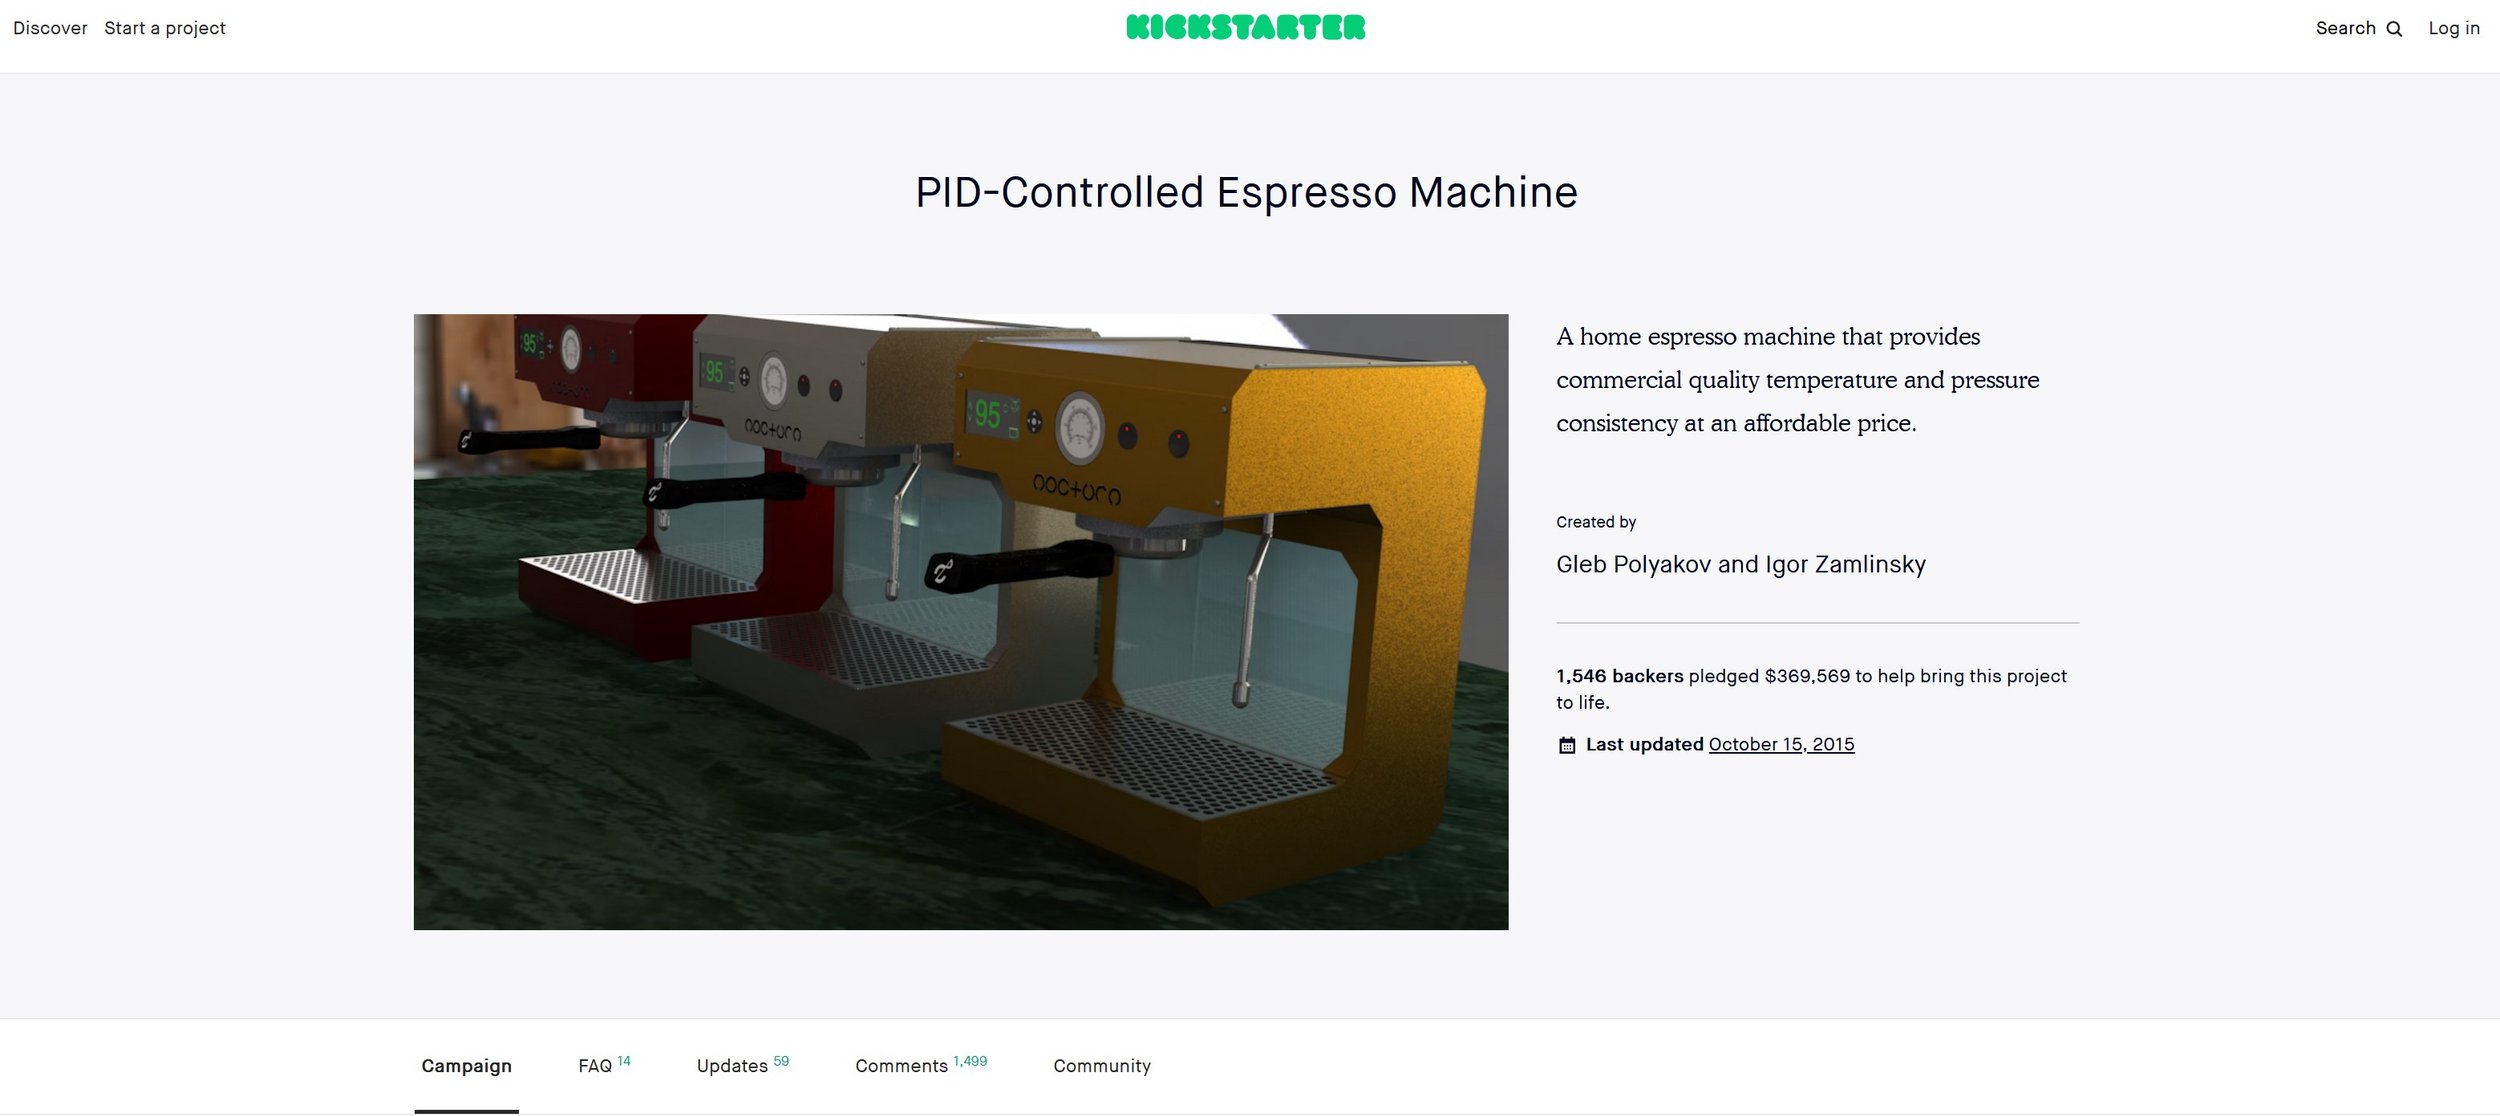This screenshot has height=1116, width=2500.
Task: Click the 1,546 backers pledge text
Action: point(1618,676)
